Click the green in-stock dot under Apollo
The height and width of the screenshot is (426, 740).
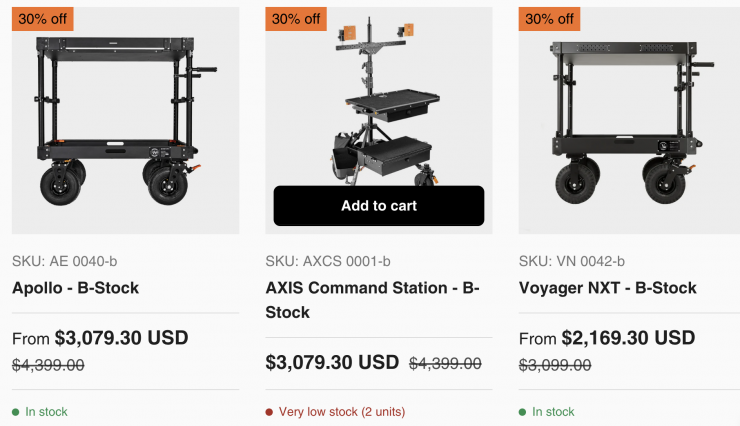click(x=16, y=412)
